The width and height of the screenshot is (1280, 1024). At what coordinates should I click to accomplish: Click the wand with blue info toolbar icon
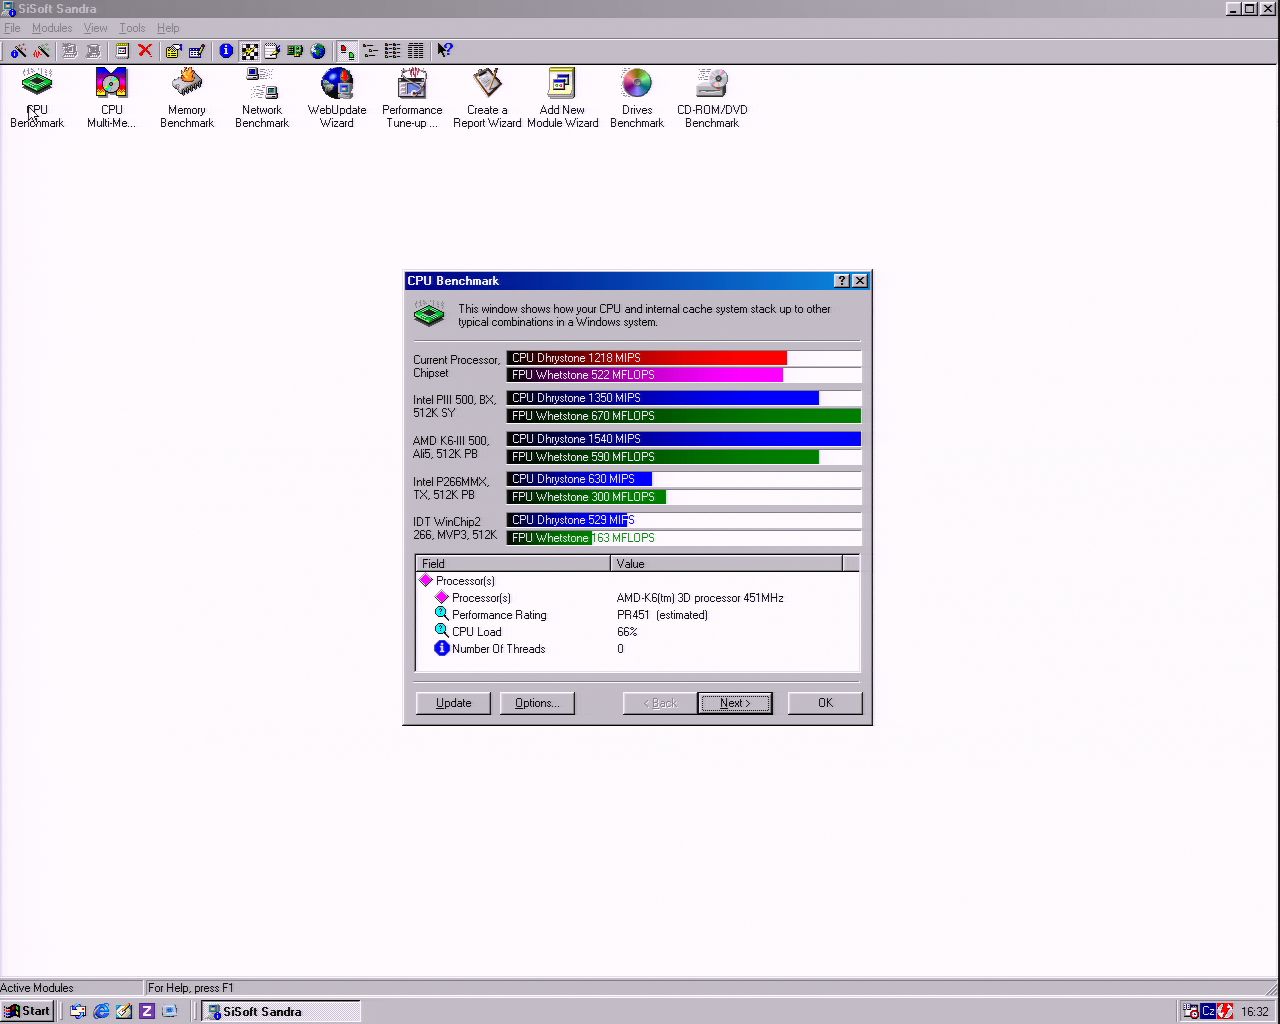coord(18,50)
